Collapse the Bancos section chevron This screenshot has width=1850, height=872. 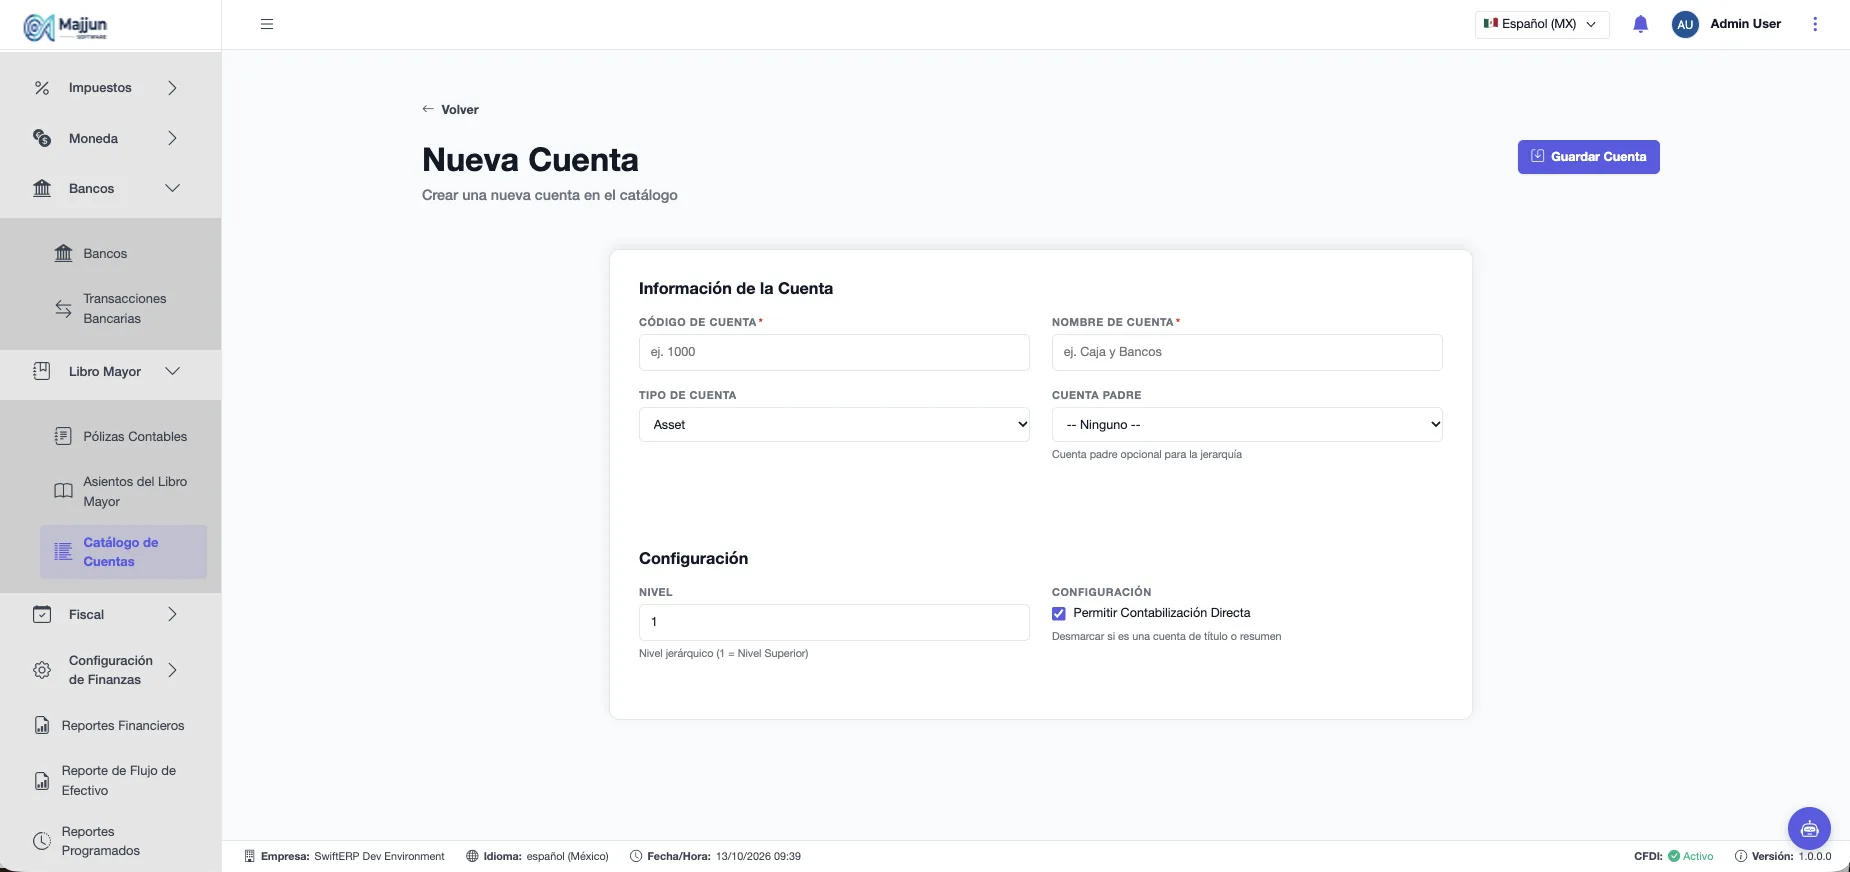click(x=172, y=188)
